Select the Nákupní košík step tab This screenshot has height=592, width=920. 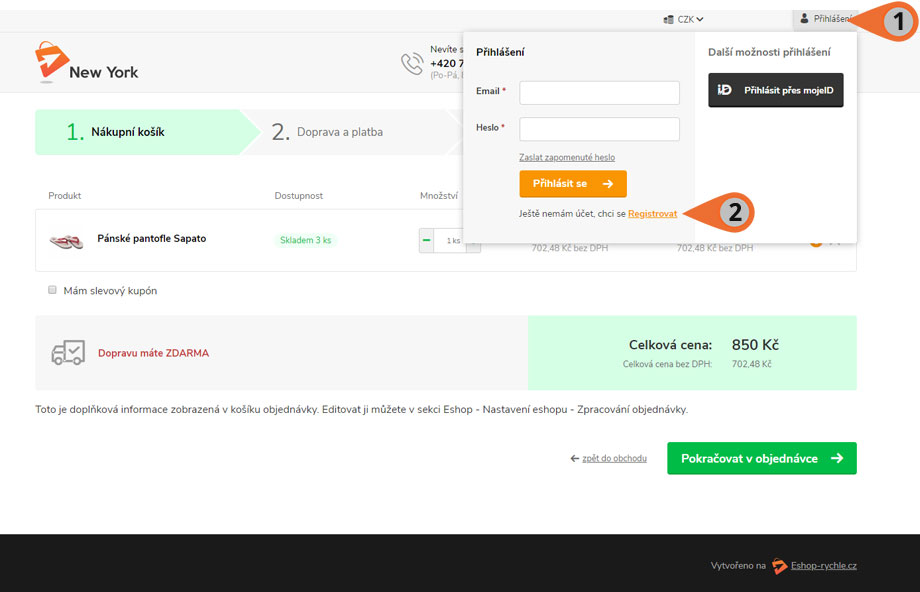pyautogui.click(x=147, y=132)
